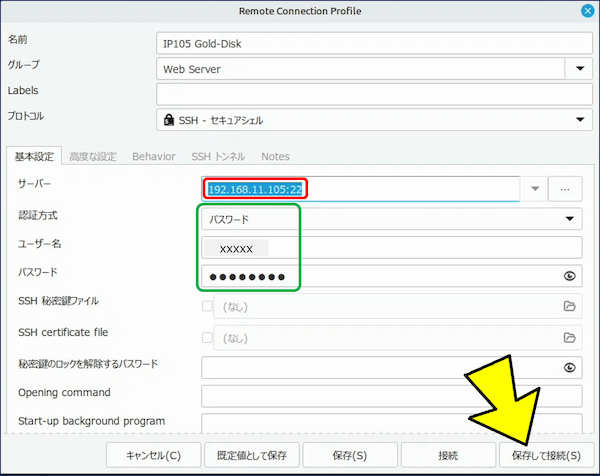The height and width of the screenshot is (476, 600).
Task: Switch to SSH トンネル tab
Action: click(218, 156)
